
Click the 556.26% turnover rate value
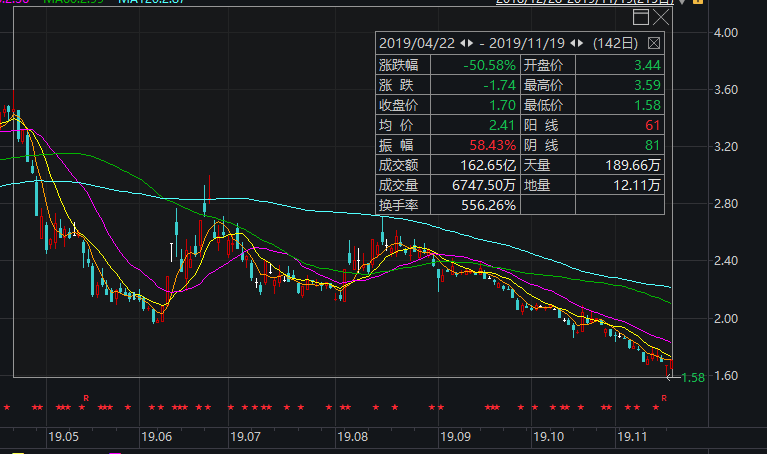489,205
